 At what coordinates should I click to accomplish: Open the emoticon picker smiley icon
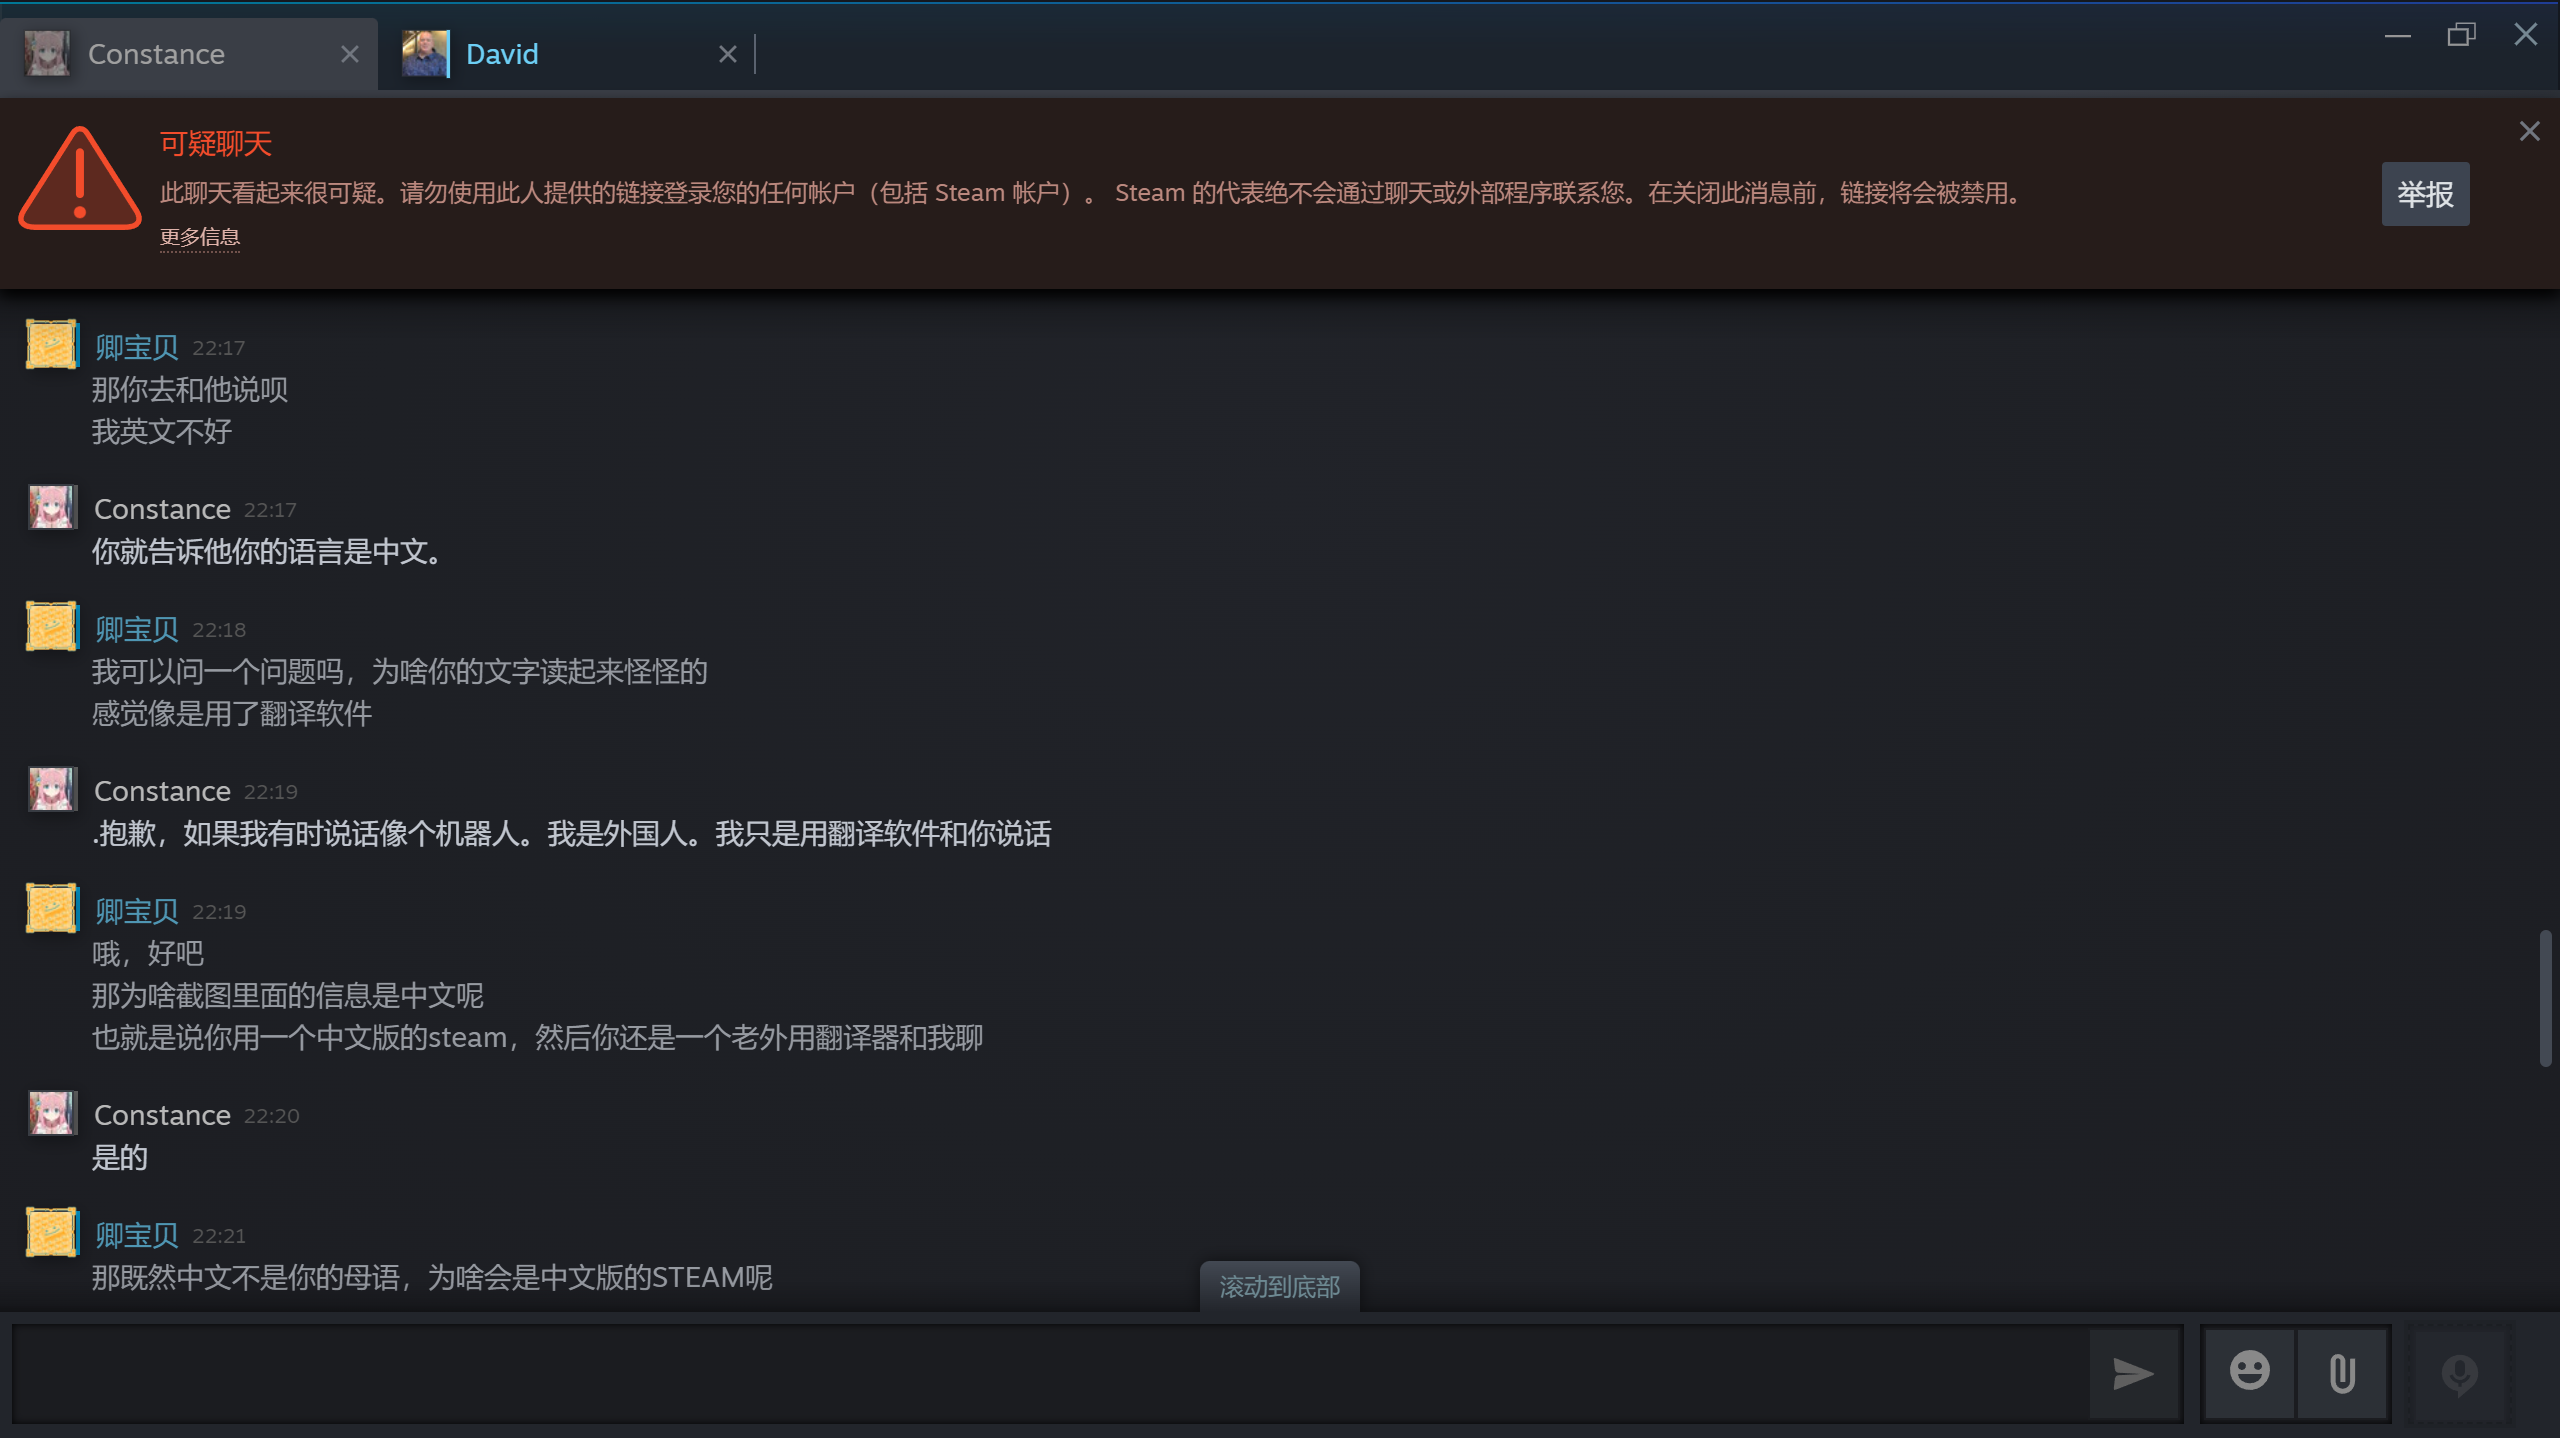pyautogui.click(x=2250, y=1373)
